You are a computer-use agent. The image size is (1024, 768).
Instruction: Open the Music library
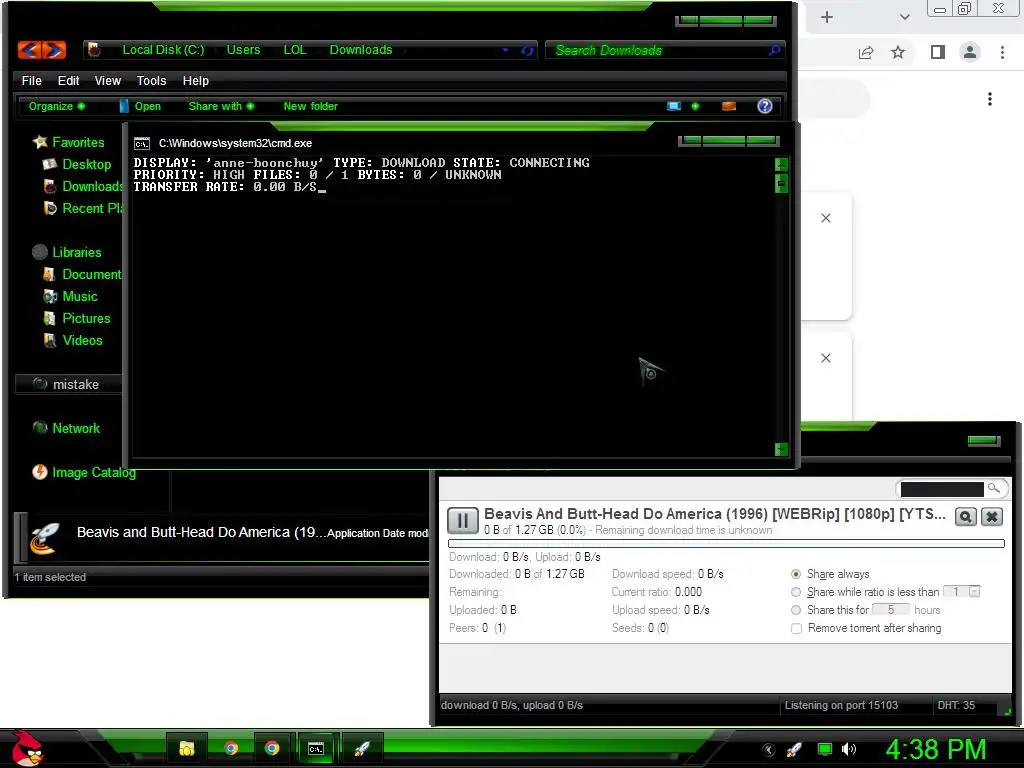pos(80,296)
